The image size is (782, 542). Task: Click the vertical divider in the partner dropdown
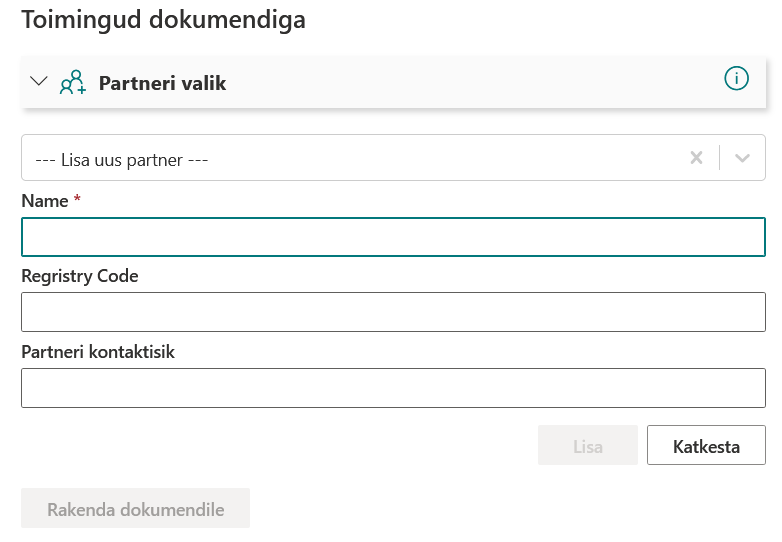coord(719,158)
